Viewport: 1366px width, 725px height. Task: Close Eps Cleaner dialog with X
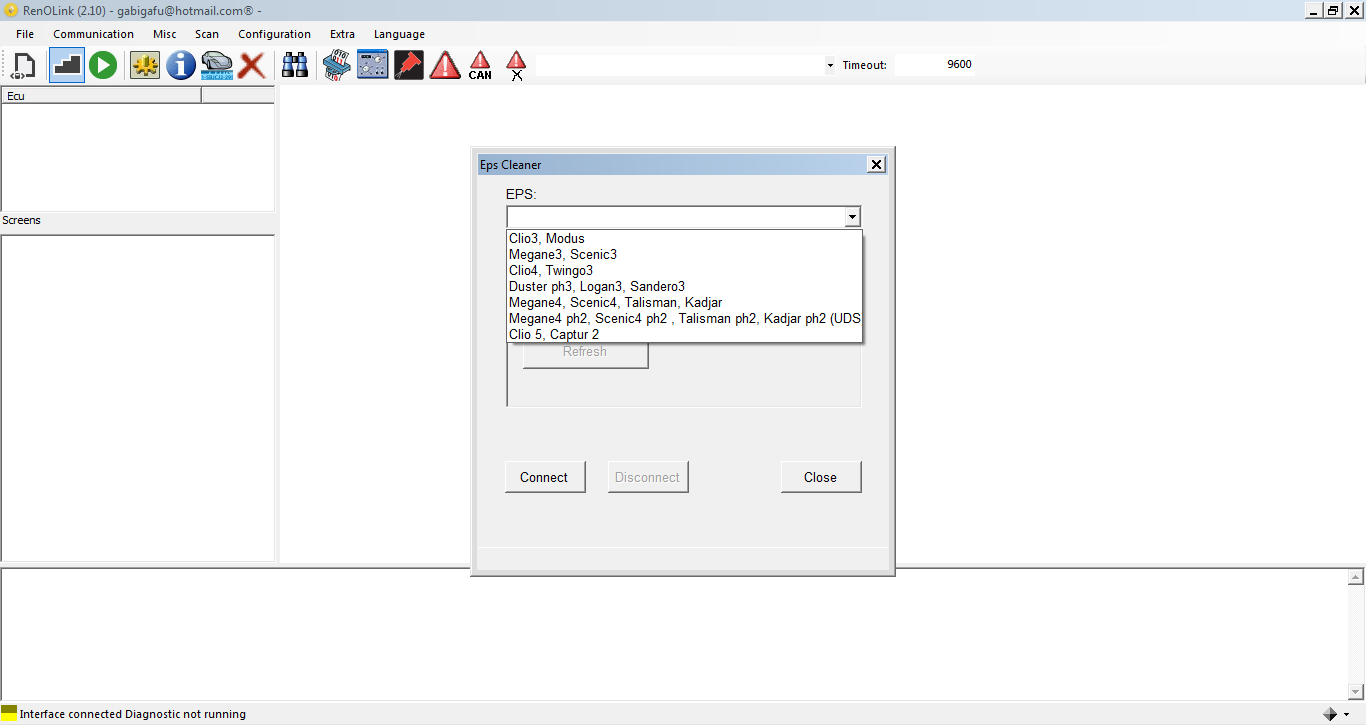[876, 165]
